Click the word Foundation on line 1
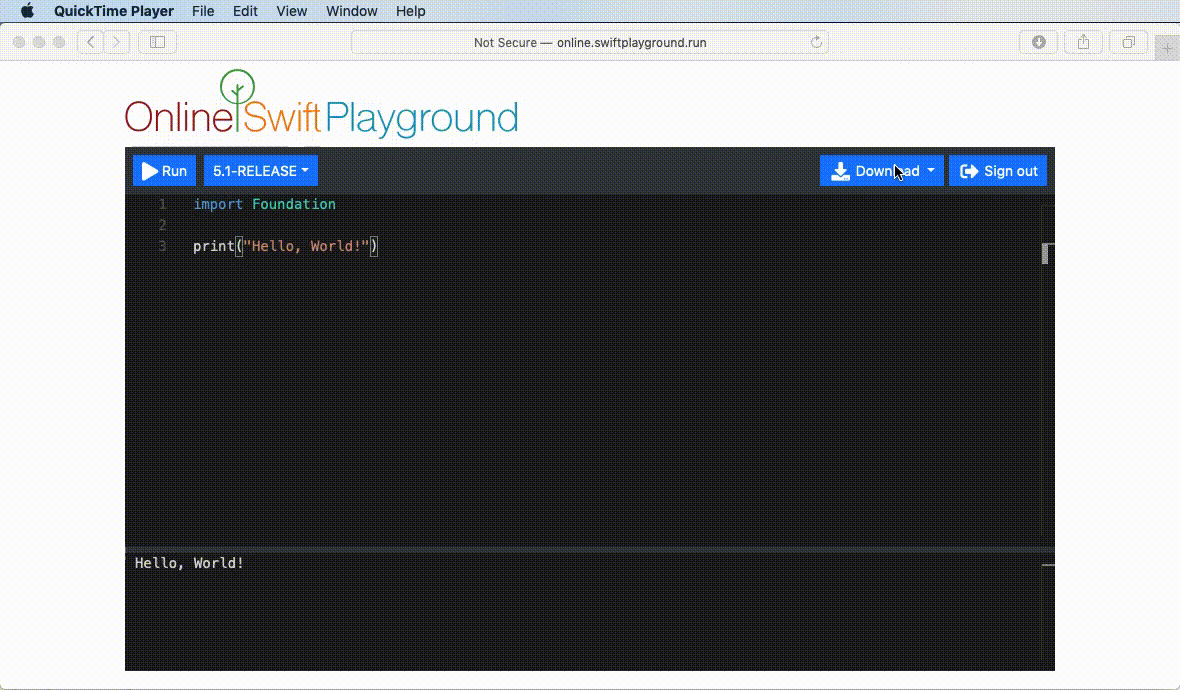Viewport: 1180px width, 690px height. click(x=293, y=204)
